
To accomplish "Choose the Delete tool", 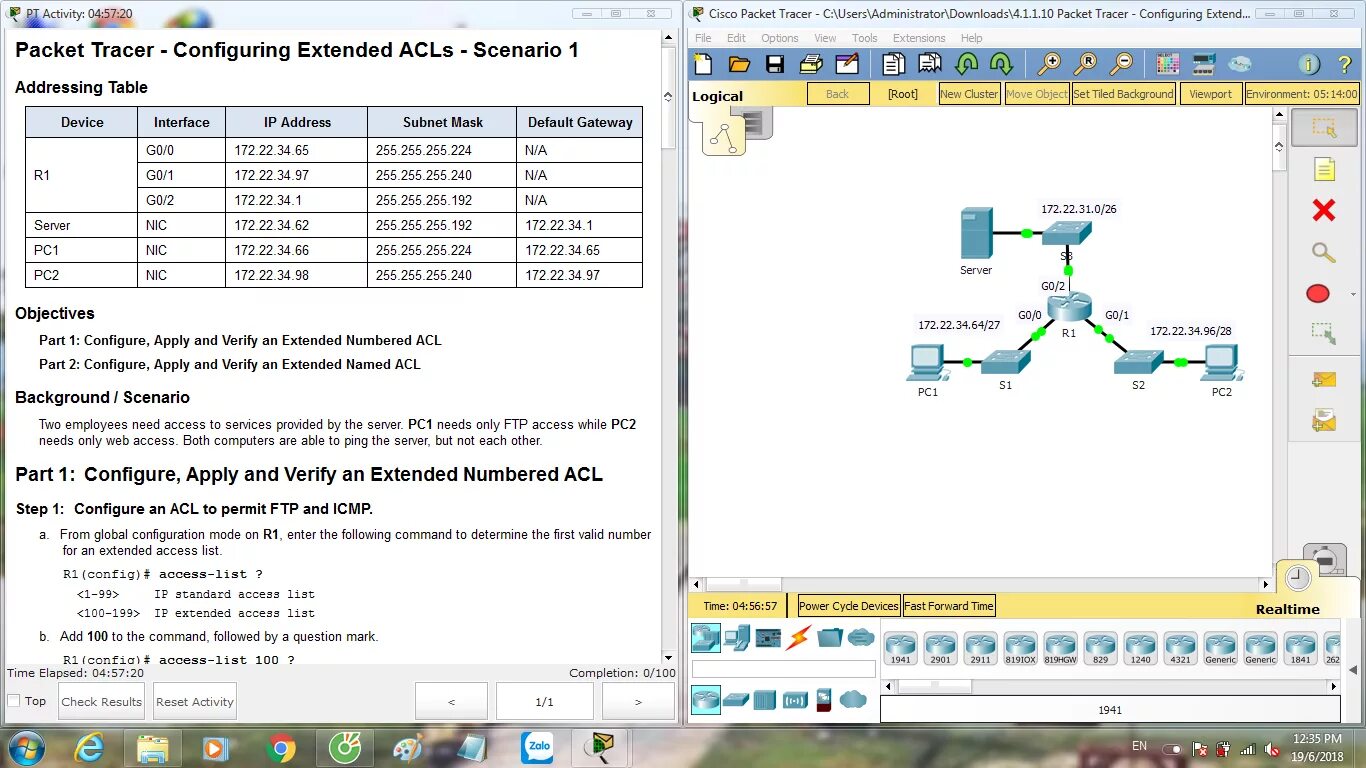I will pyautogui.click(x=1324, y=210).
